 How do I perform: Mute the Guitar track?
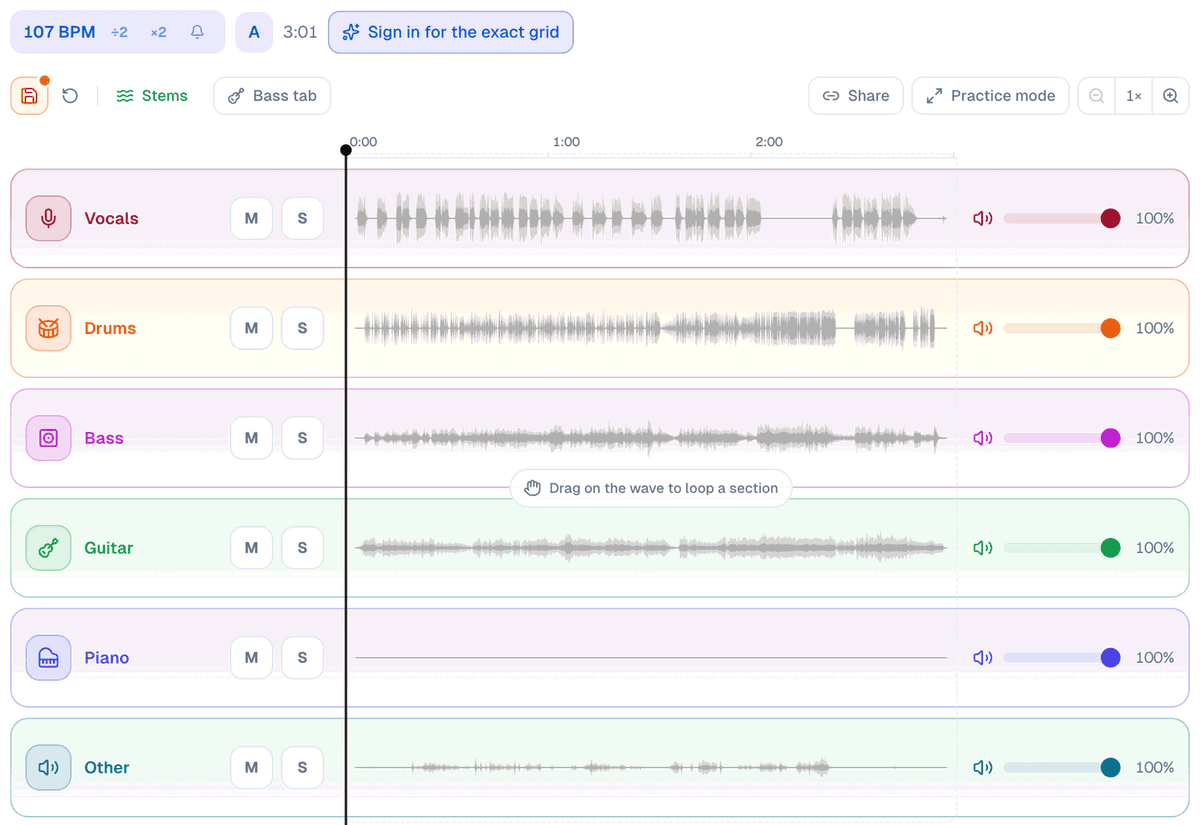tap(251, 548)
